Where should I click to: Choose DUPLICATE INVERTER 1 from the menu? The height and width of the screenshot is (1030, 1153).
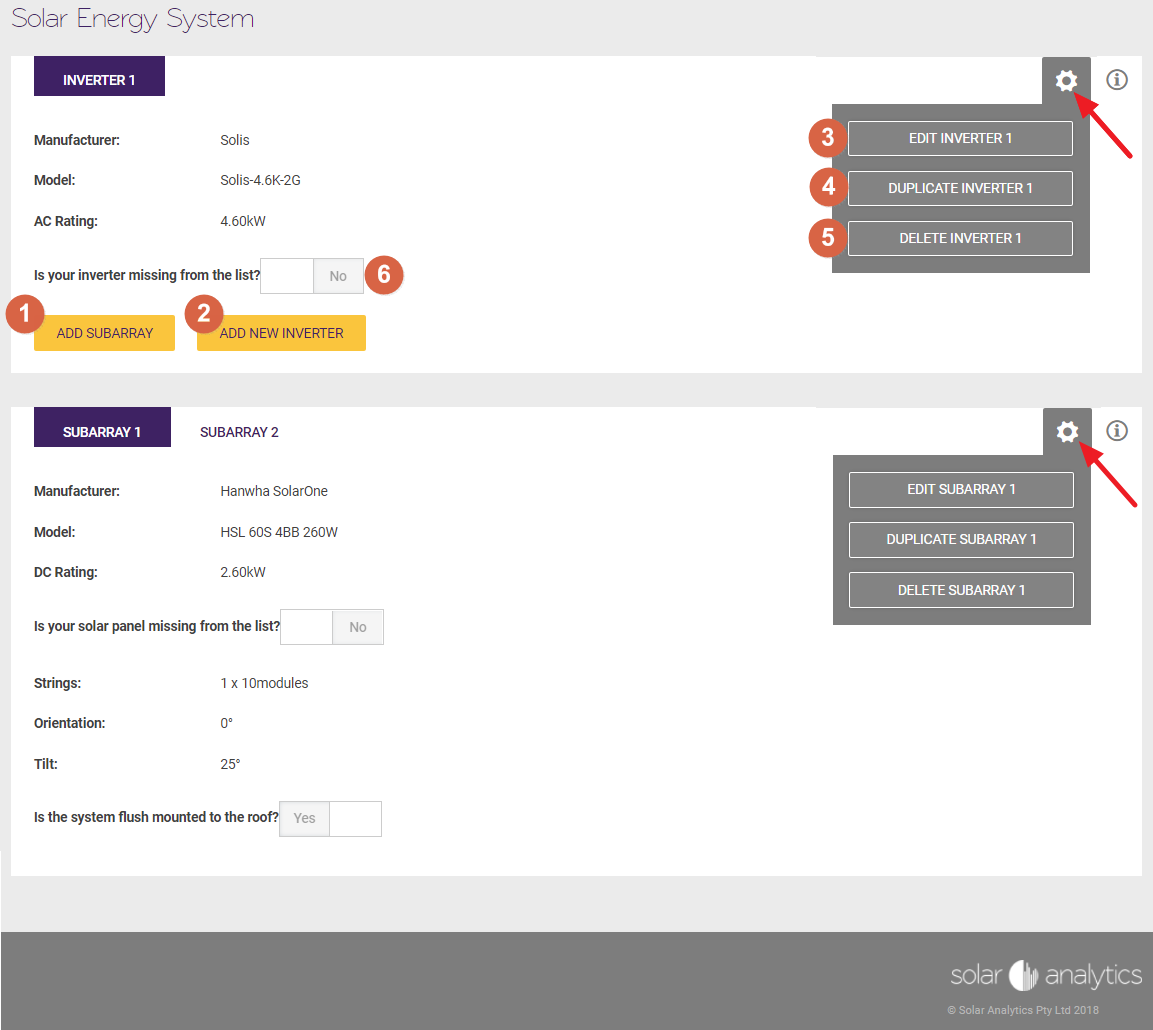[959, 188]
